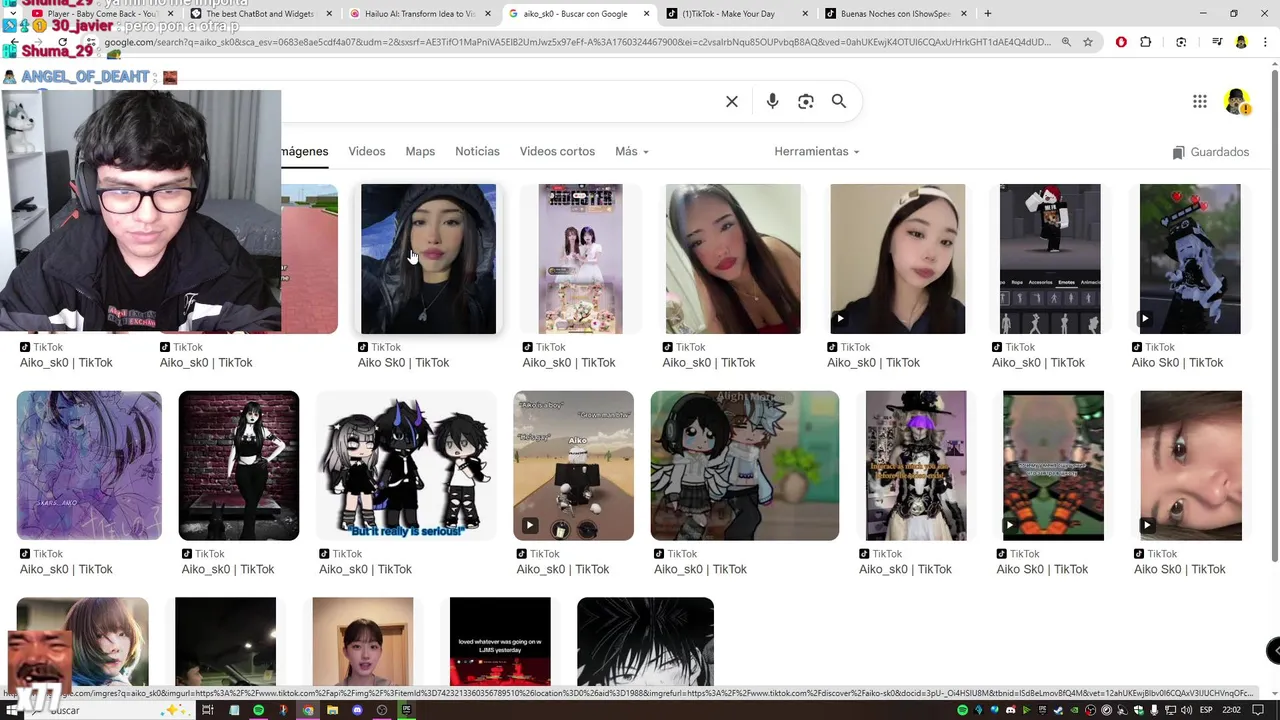Open the two girls pink TikTok thumbnail
This screenshot has width=1280, height=720.
coord(580,259)
